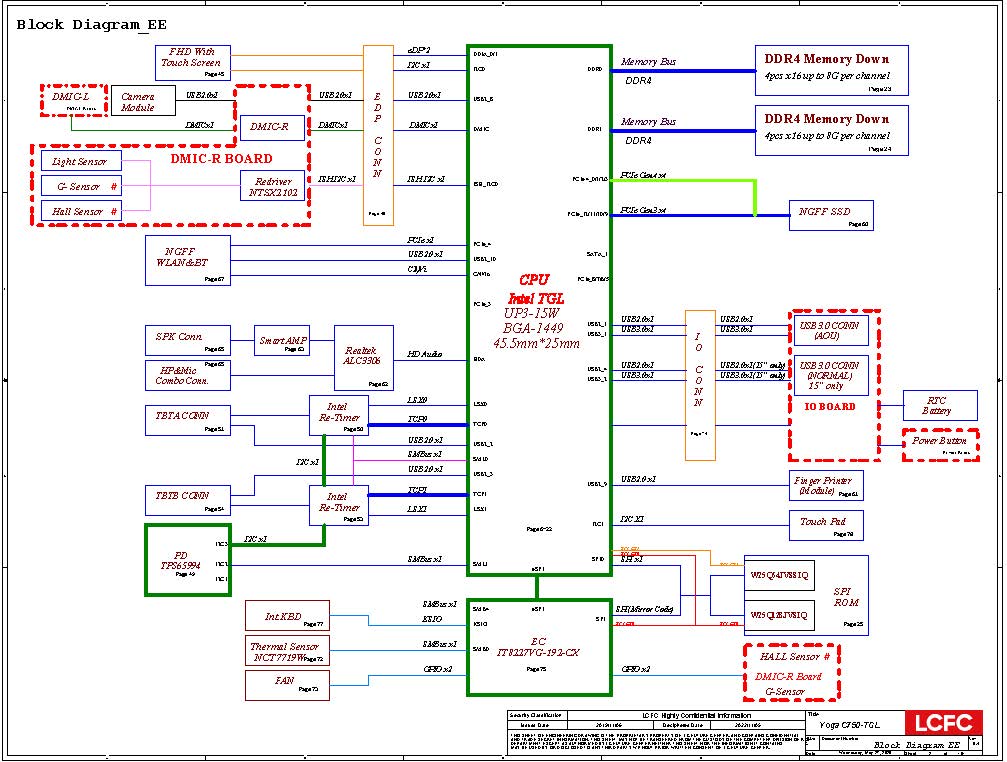Click the "Power Button" dashed red block
The width and height of the screenshot is (1007, 762).
coord(940,445)
